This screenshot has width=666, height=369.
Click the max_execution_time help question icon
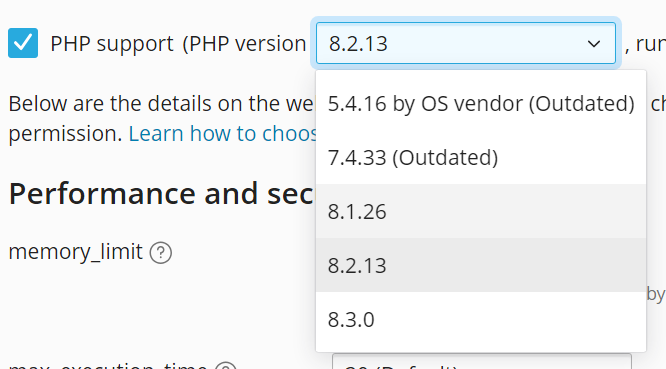tap(226, 365)
